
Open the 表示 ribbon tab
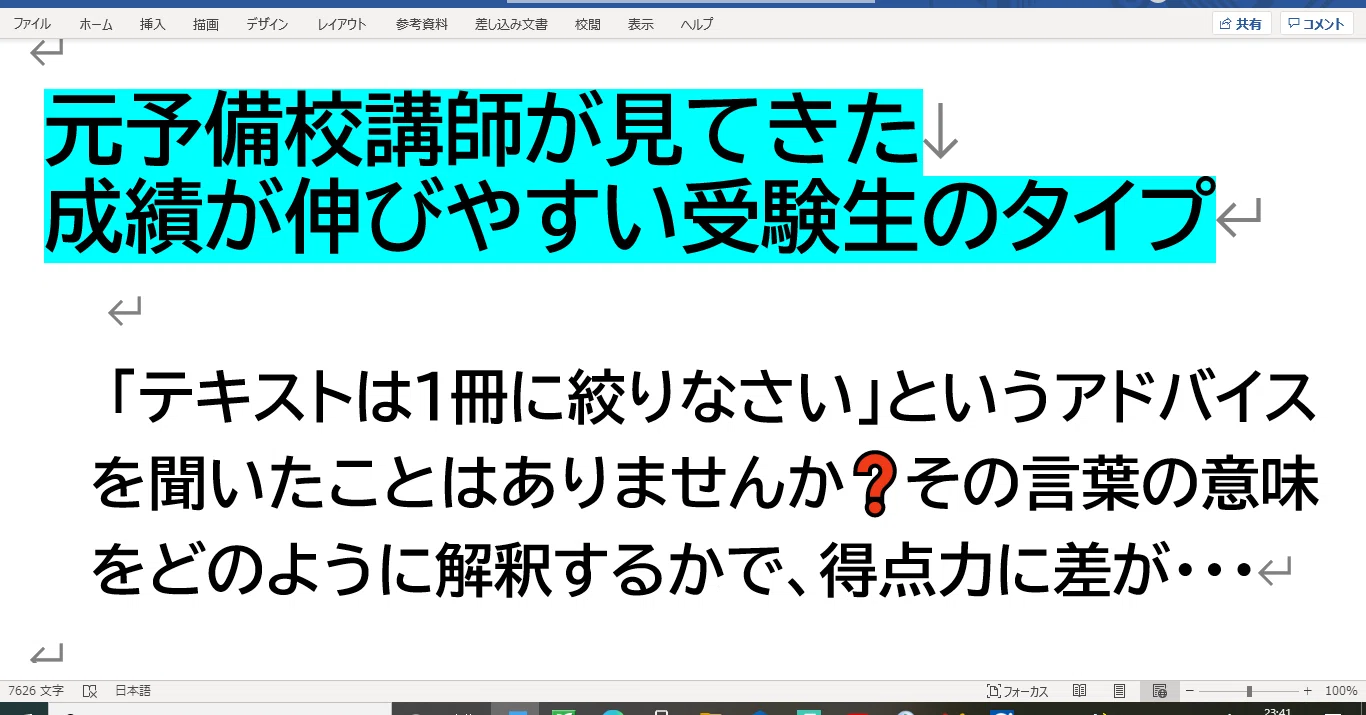[641, 24]
